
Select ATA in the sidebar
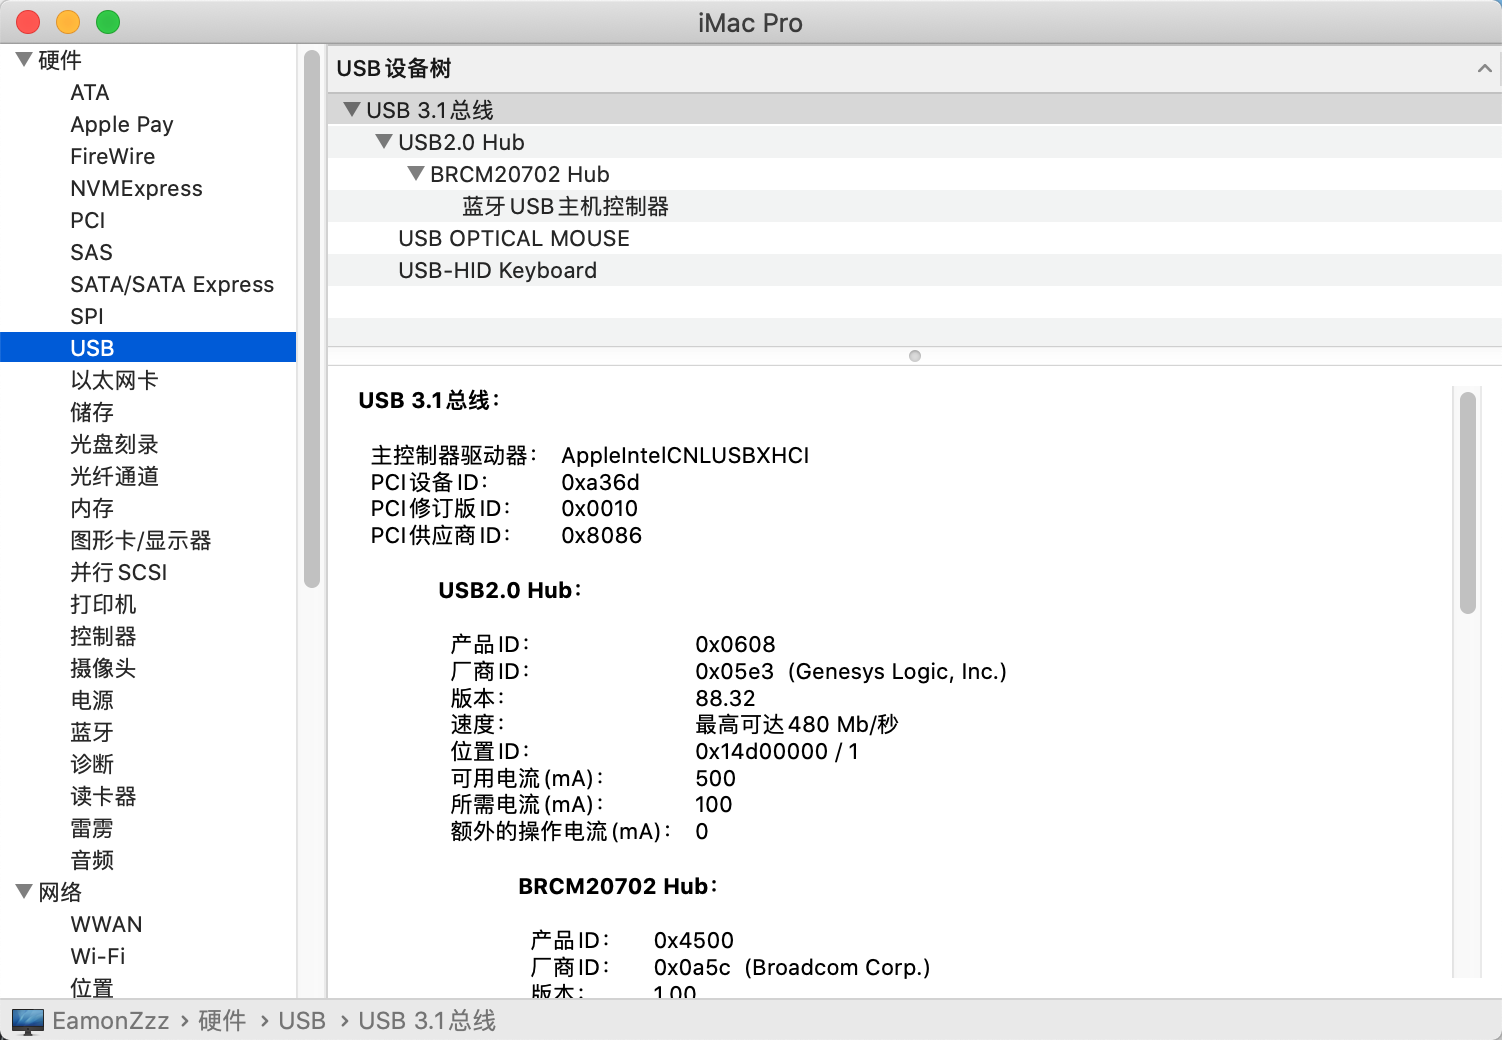pos(90,92)
